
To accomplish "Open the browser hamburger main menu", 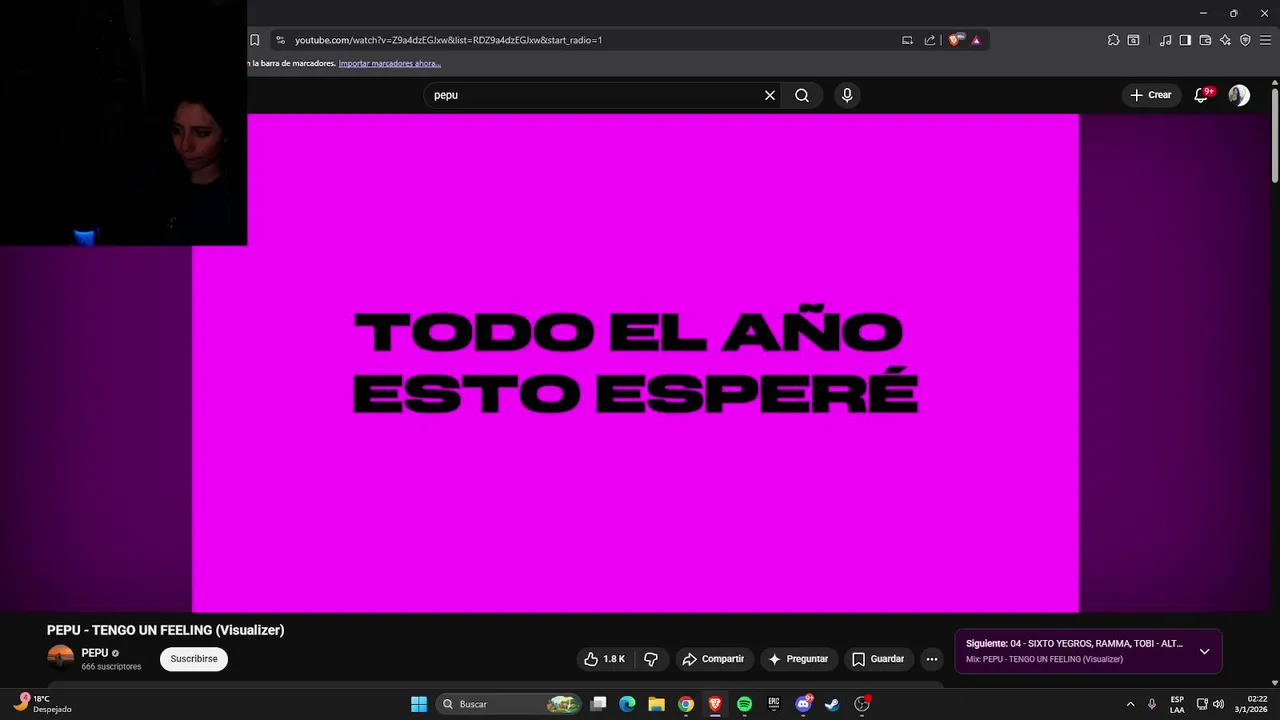I will (x=1265, y=40).
